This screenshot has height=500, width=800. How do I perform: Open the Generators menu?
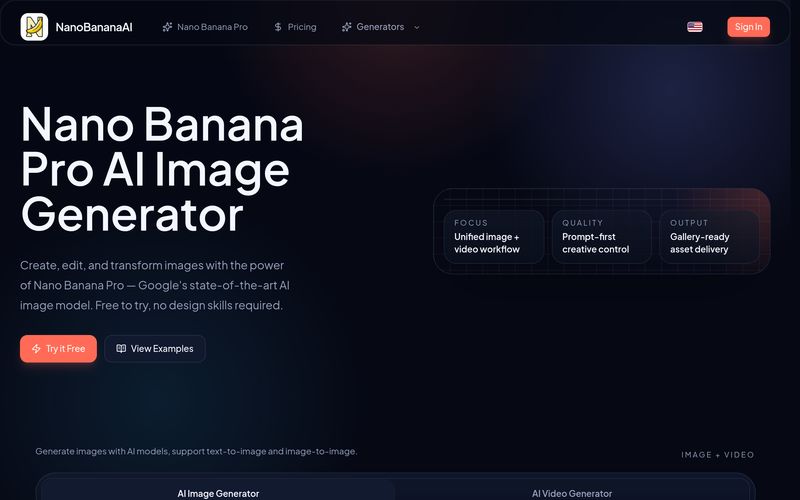[x=380, y=27]
